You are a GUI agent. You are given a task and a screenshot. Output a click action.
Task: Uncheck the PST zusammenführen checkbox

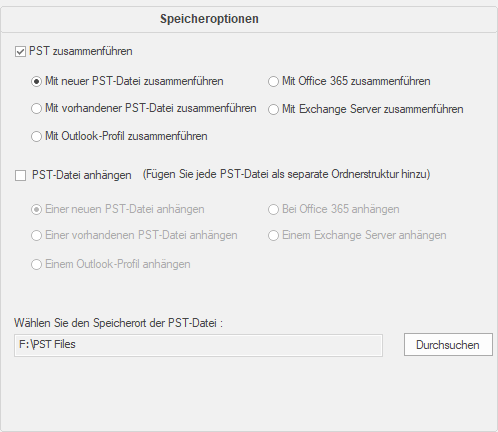pos(20,52)
